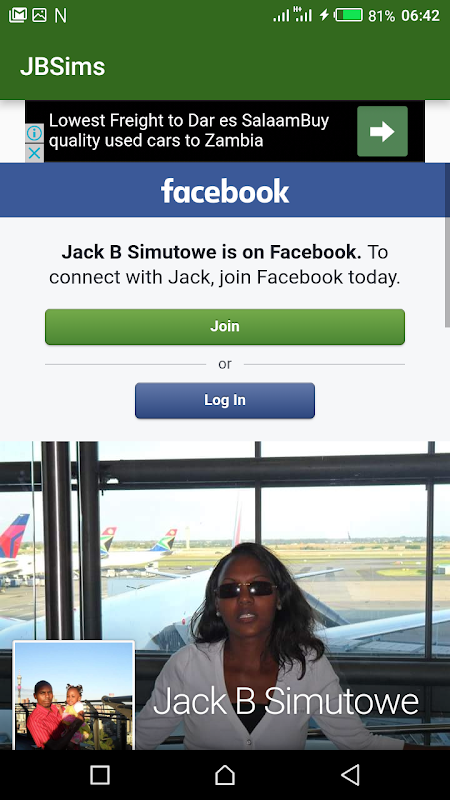Tap the Gmail notification icon
450x800 pixels.
18,15
